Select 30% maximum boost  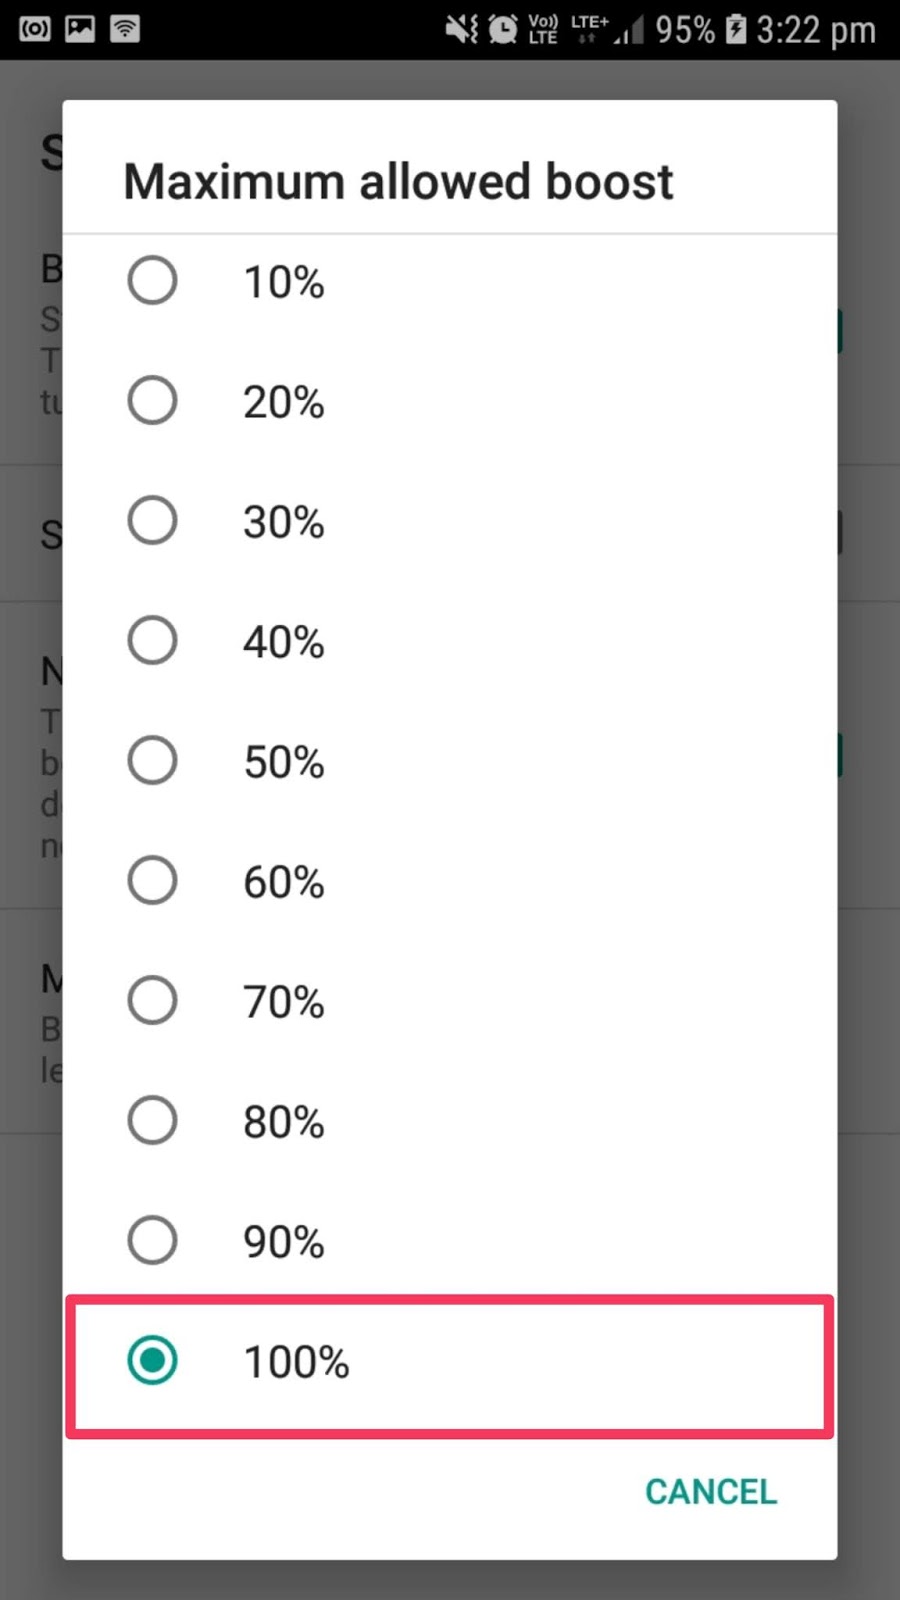coord(152,520)
